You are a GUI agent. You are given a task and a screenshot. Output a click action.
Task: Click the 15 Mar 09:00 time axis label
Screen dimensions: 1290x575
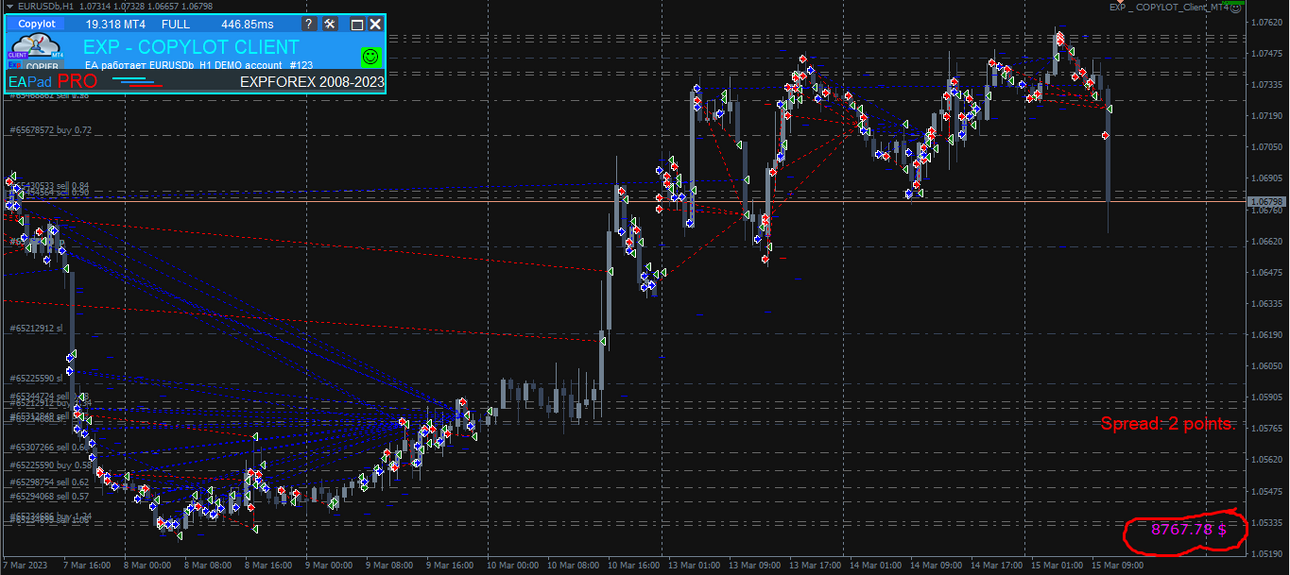pos(1119,565)
